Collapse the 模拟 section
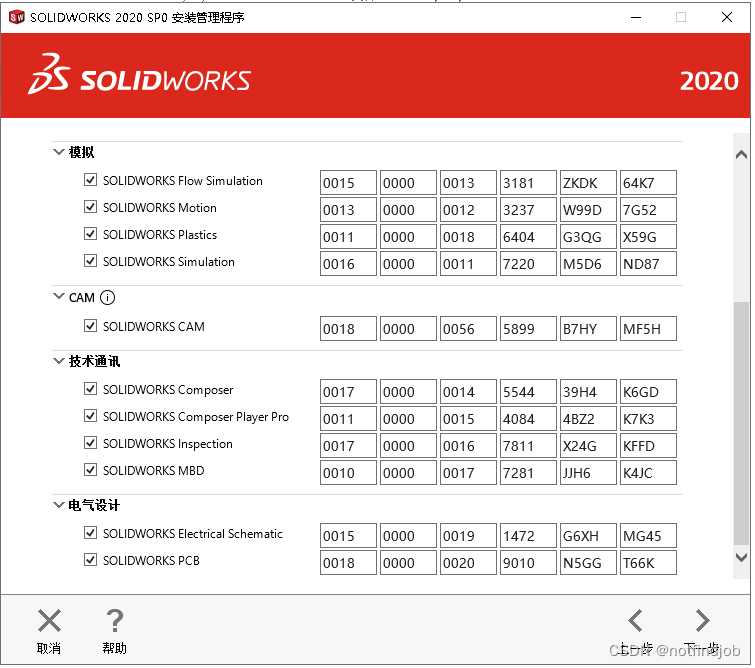 tap(58, 152)
